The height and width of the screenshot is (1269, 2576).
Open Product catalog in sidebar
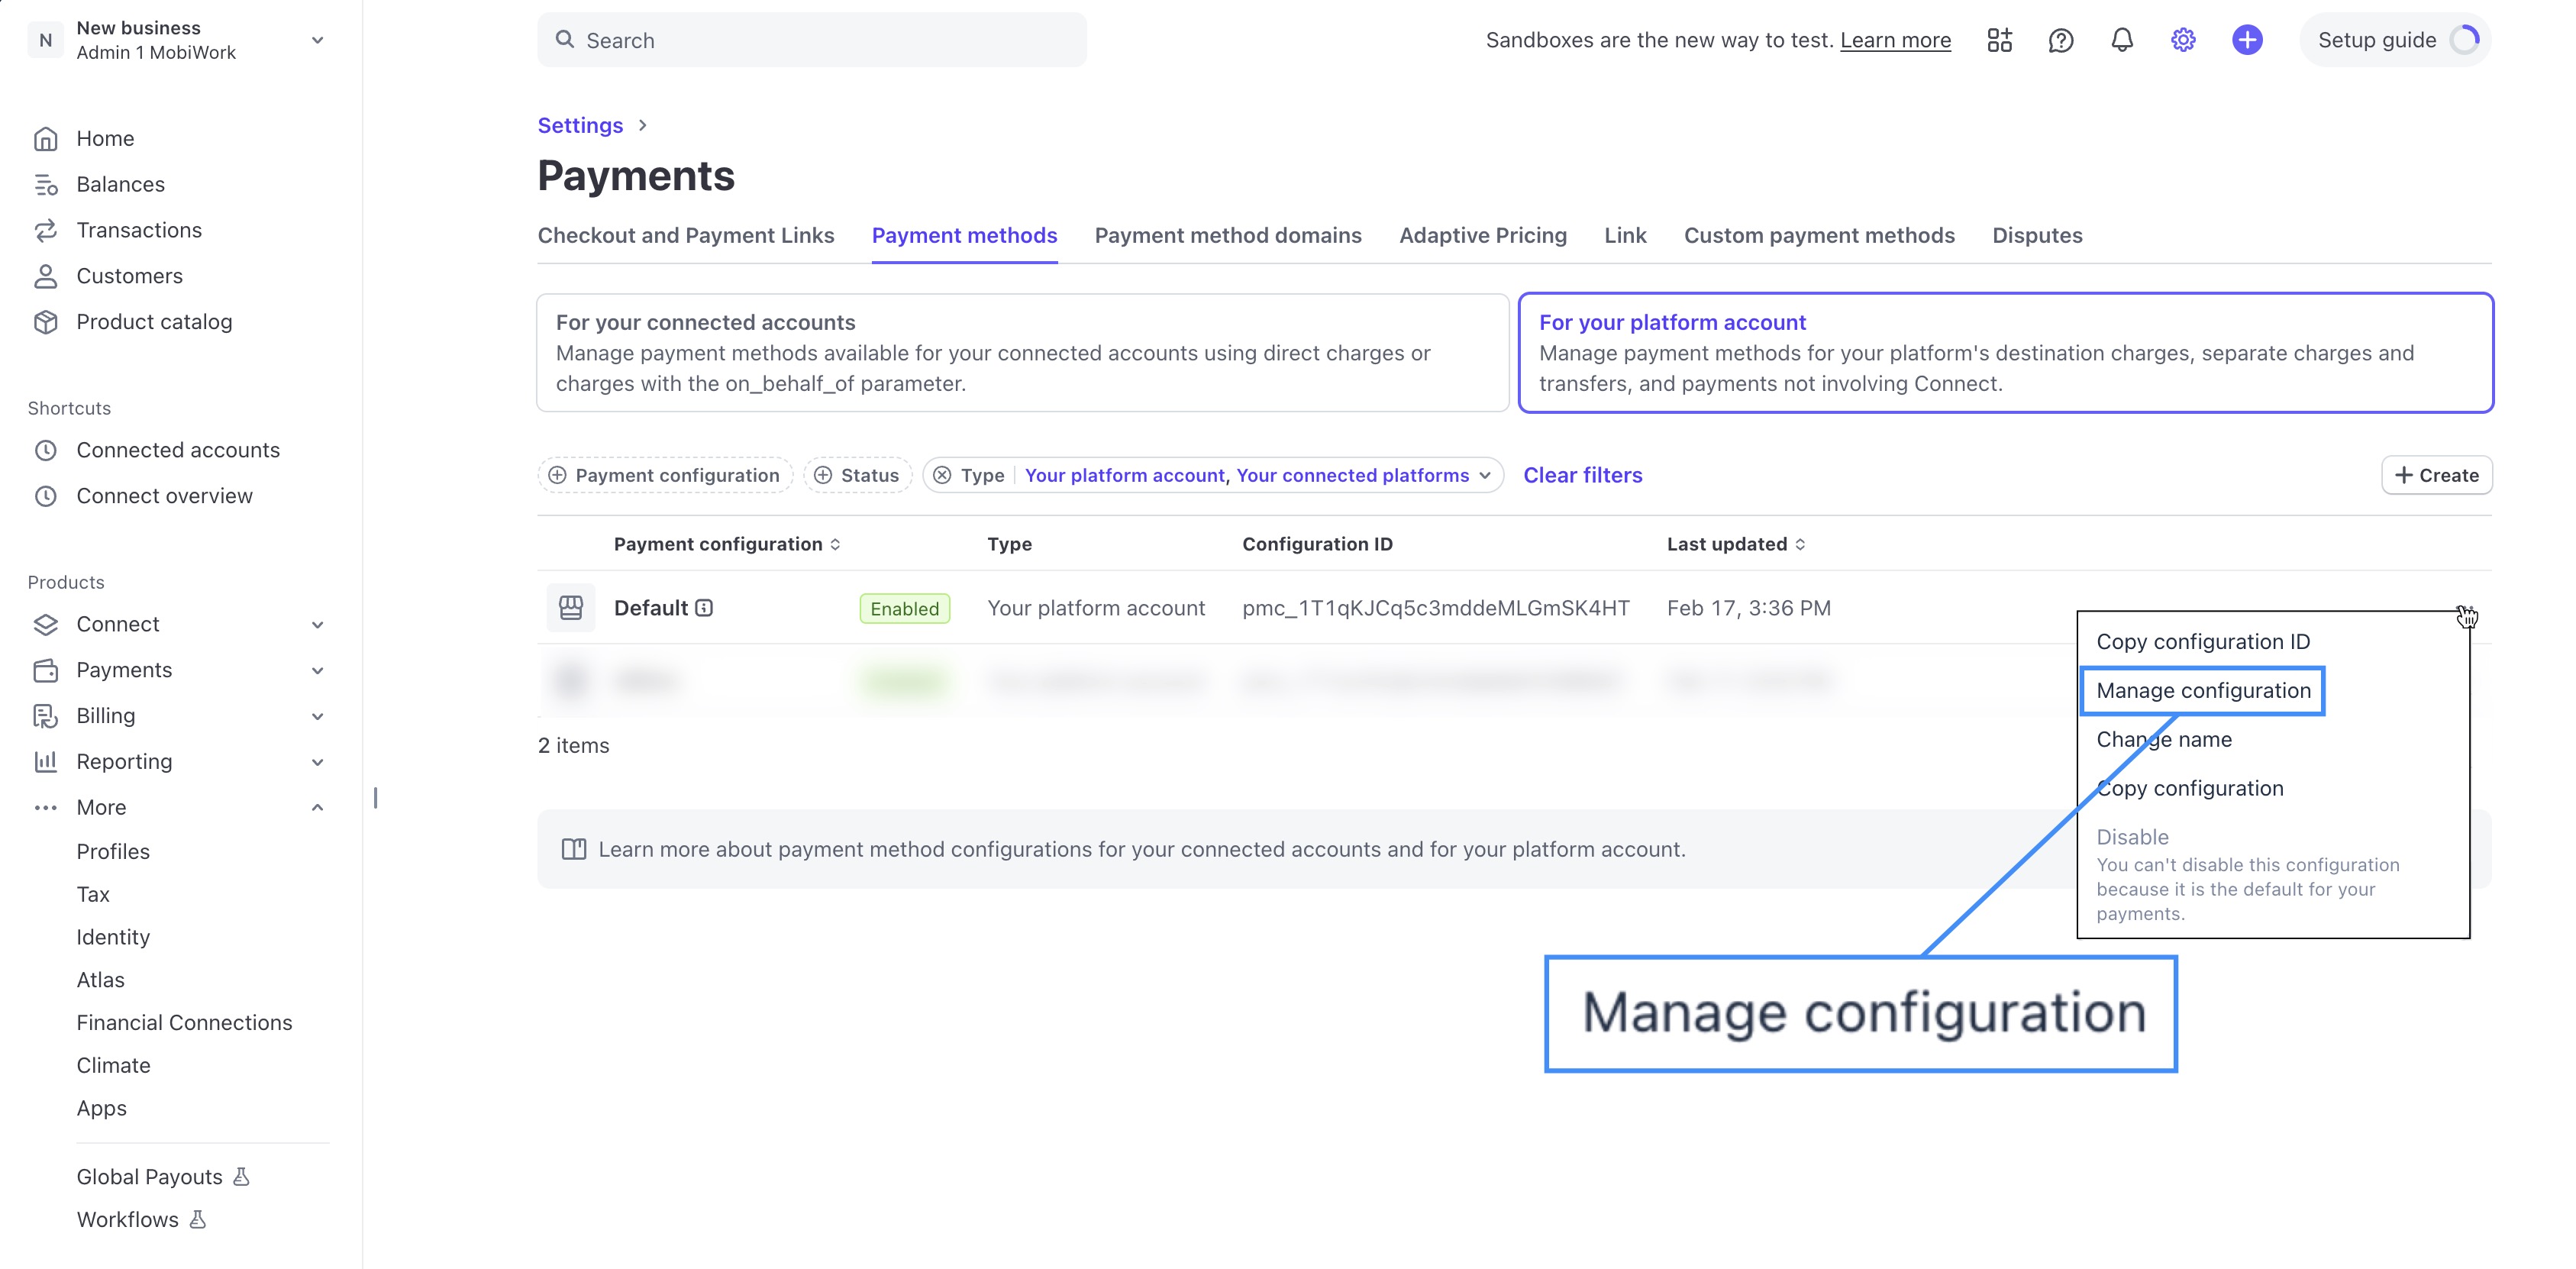click(x=154, y=322)
